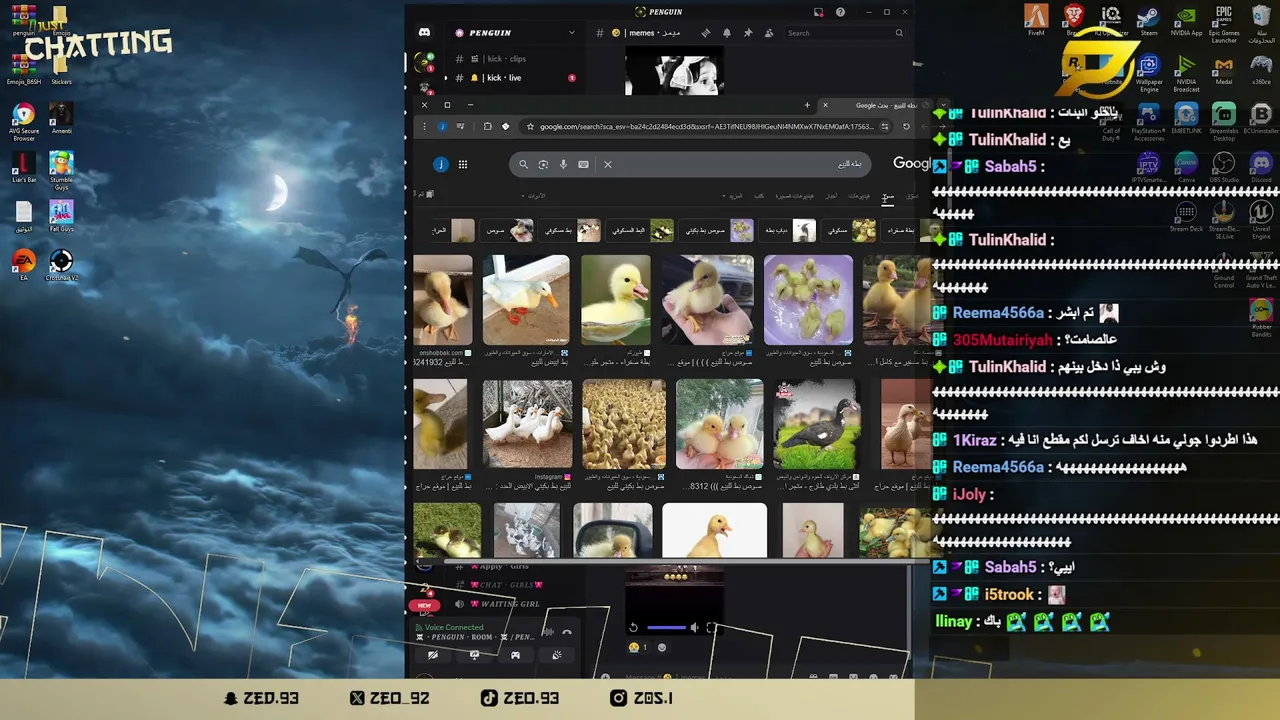Open browser extensions puzzle icon
Viewport: 1280px width, 720px height.
tap(488, 127)
